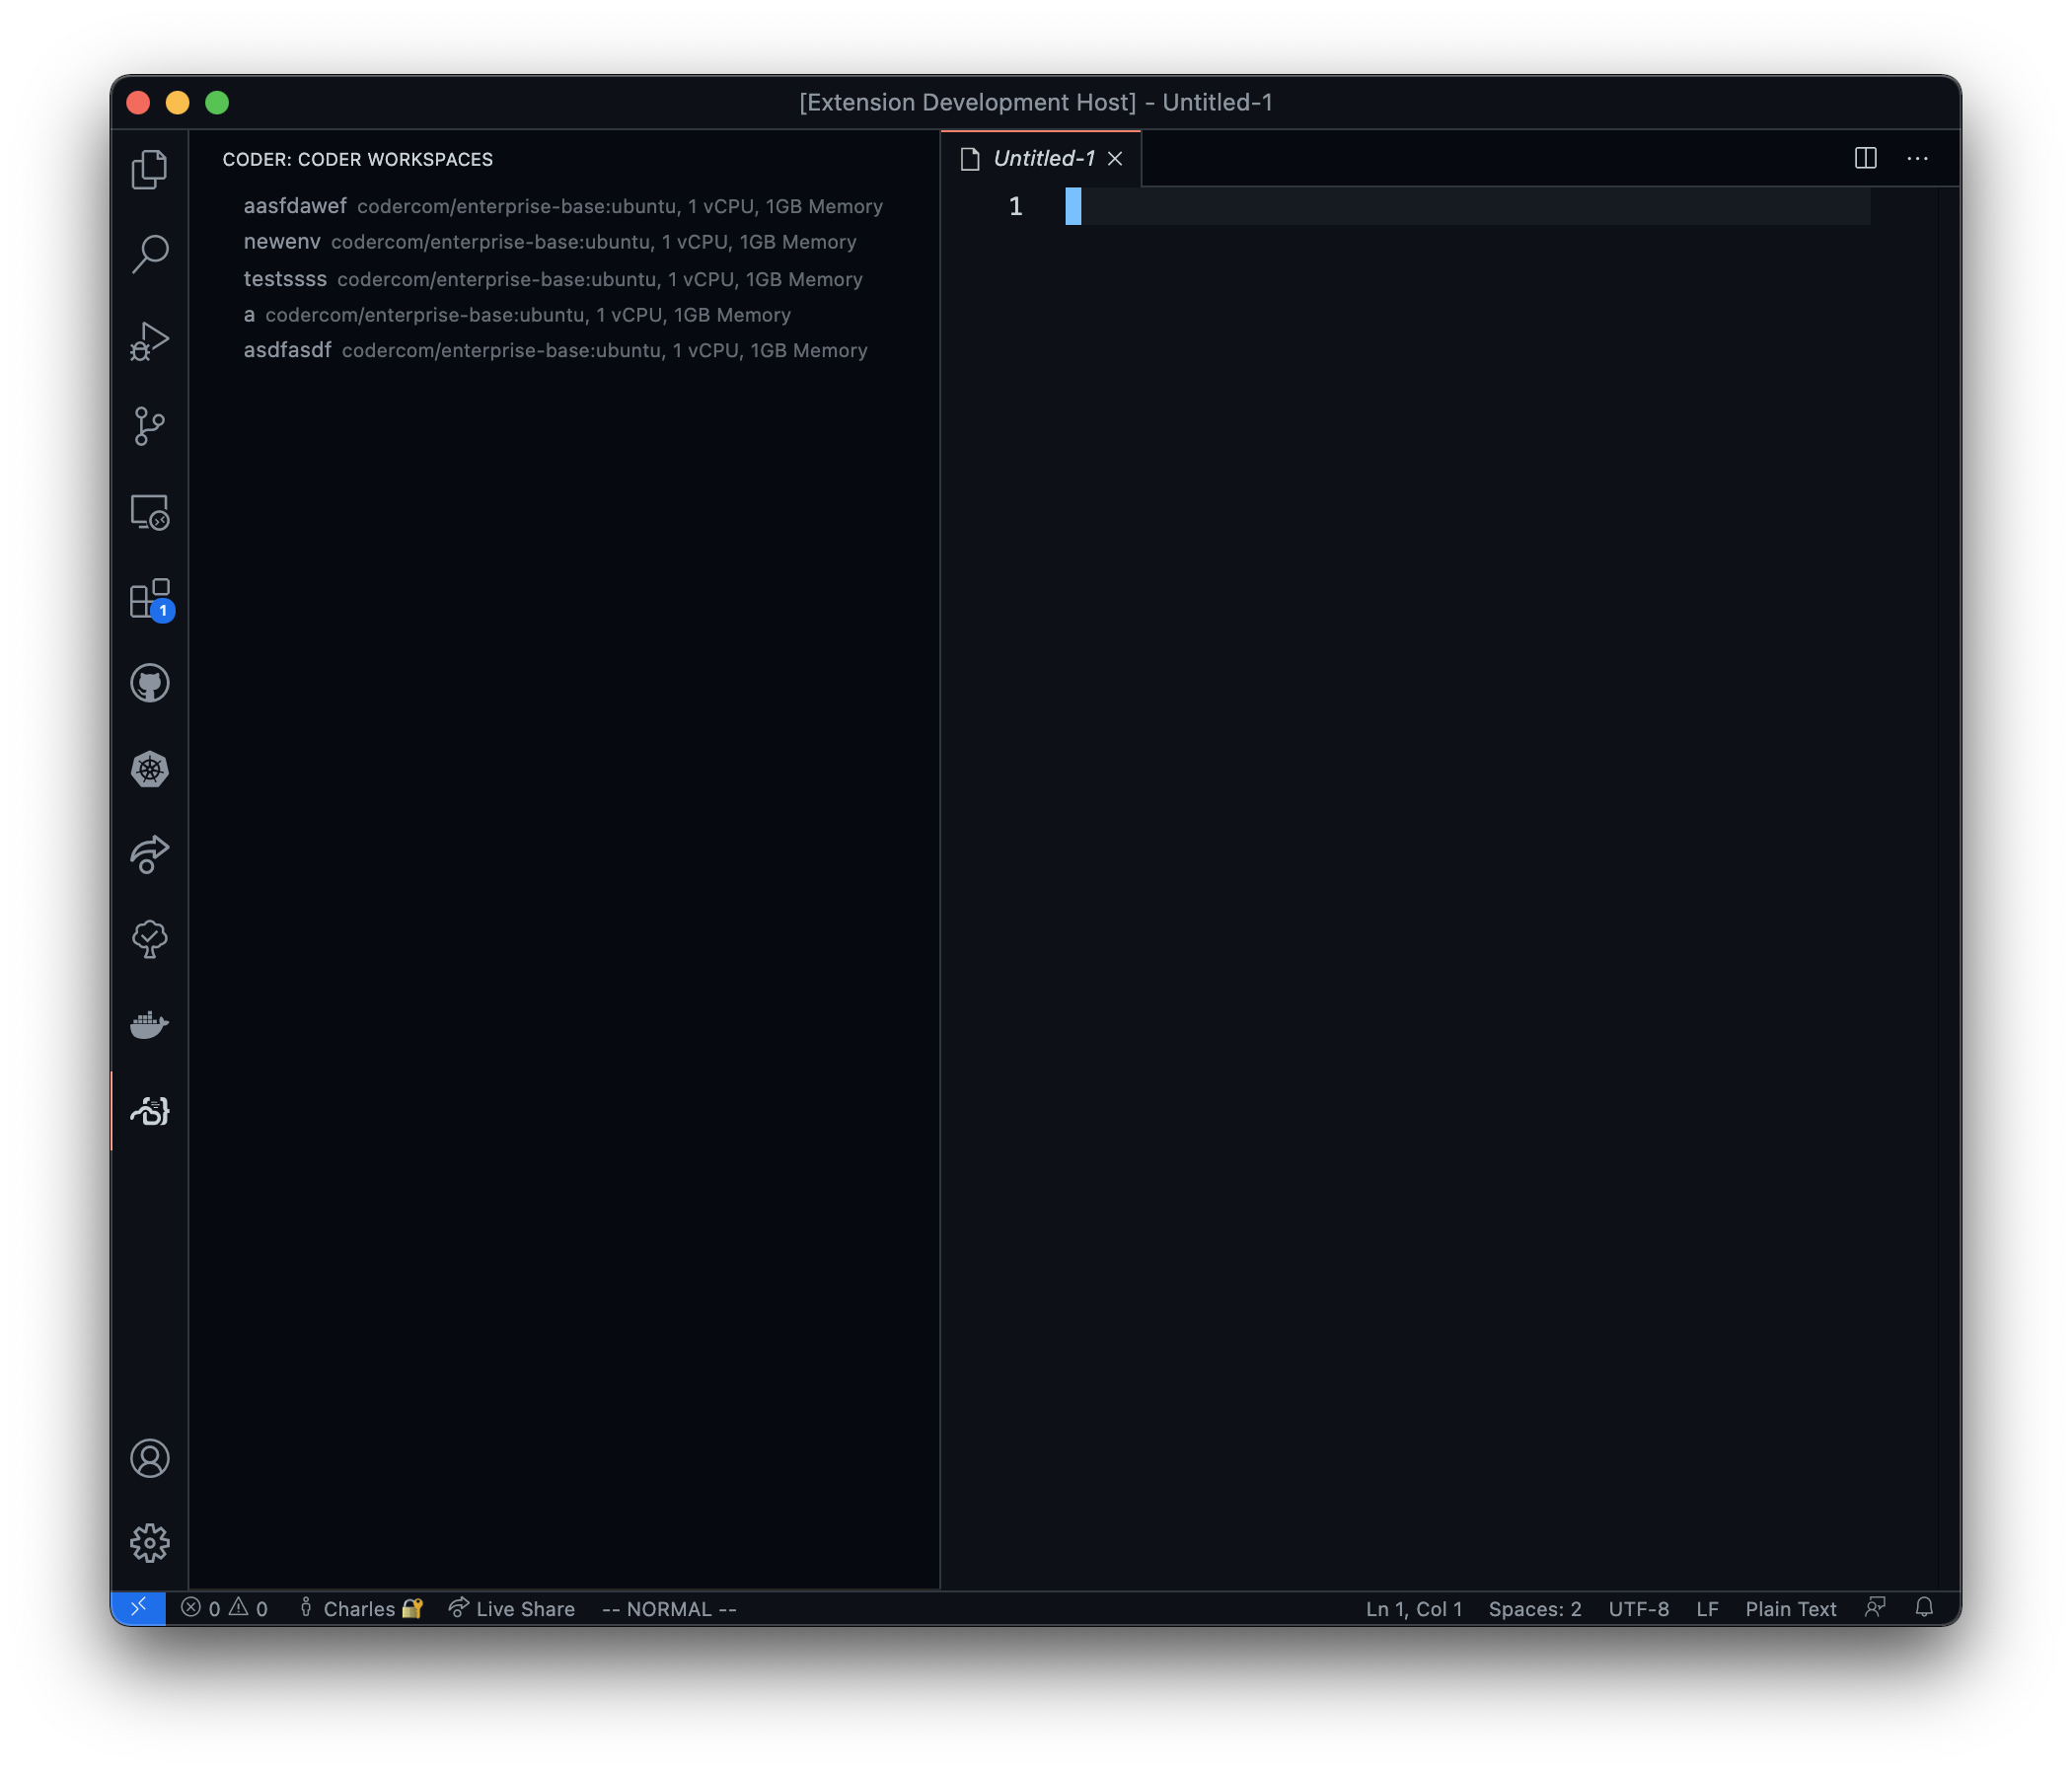Select the testssss workspace
The height and width of the screenshot is (1772, 2072).
pyautogui.click(x=563, y=279)
